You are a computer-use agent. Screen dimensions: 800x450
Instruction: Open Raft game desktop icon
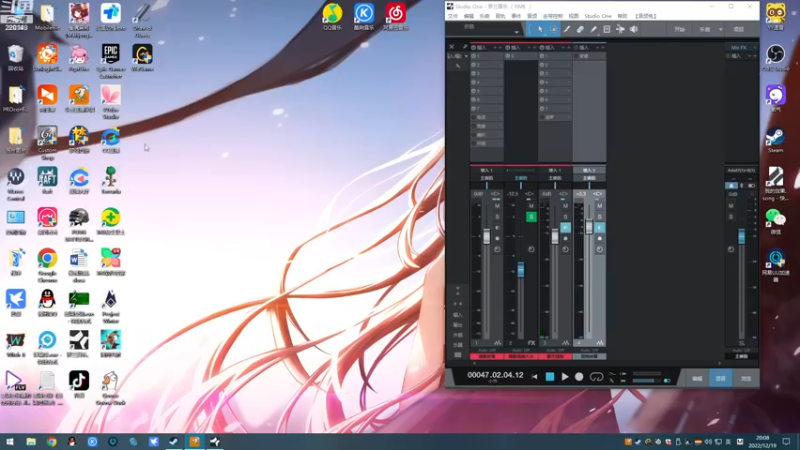pos(47,180)
